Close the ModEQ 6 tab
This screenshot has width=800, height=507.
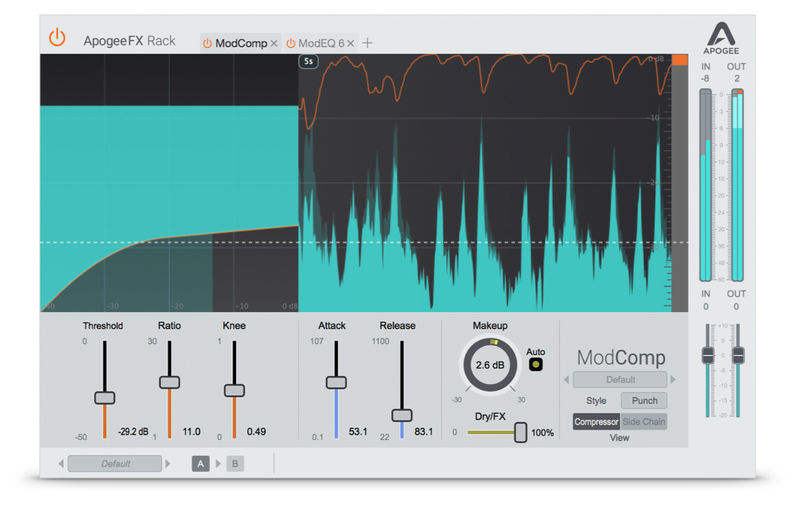(x=351, y=44)
